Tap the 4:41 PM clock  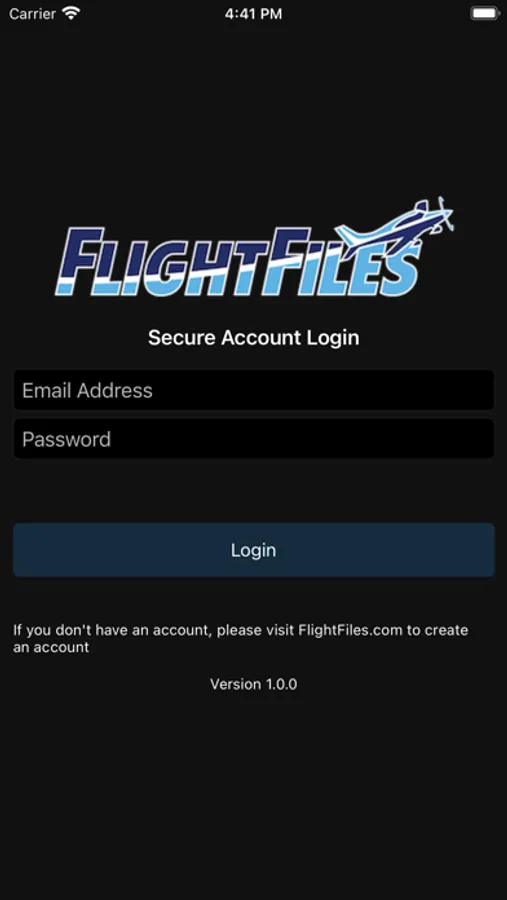[x=253, y=14]
